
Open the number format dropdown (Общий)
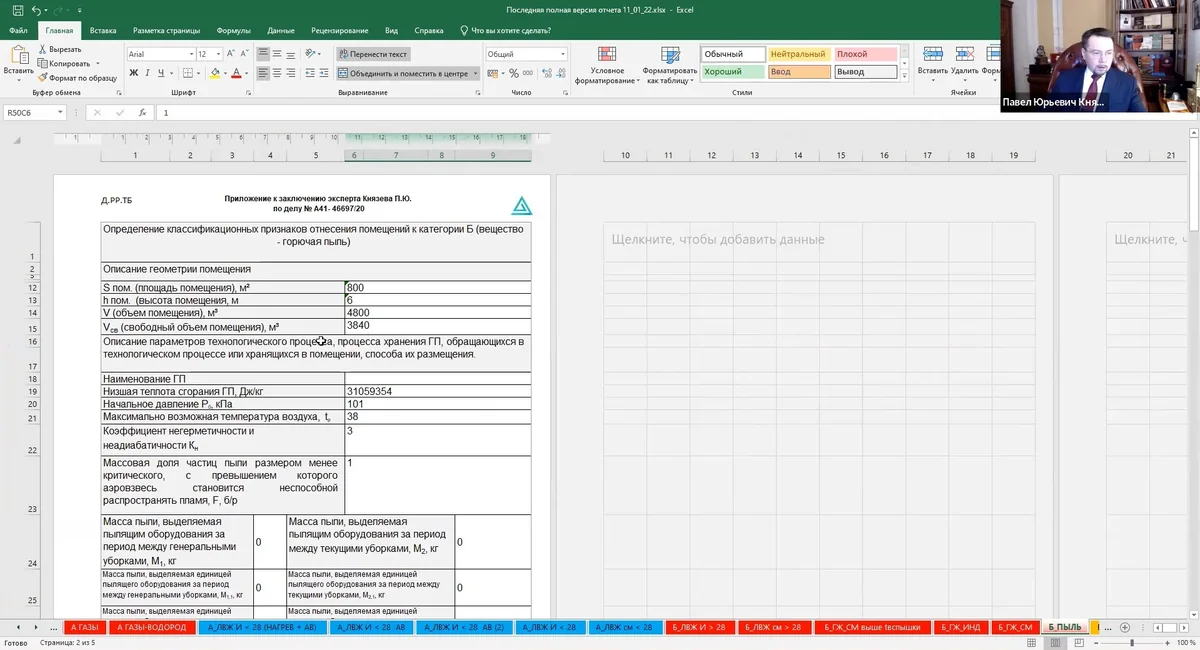coord(563,54)
